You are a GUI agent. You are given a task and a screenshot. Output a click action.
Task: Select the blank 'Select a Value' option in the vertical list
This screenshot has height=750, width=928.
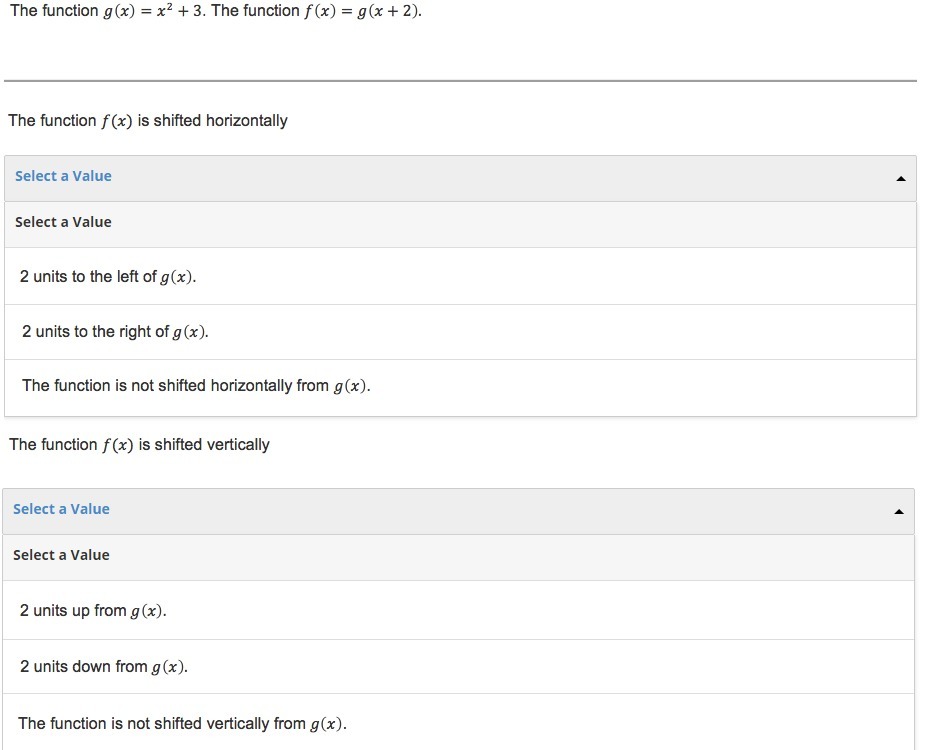coord(61,555)
